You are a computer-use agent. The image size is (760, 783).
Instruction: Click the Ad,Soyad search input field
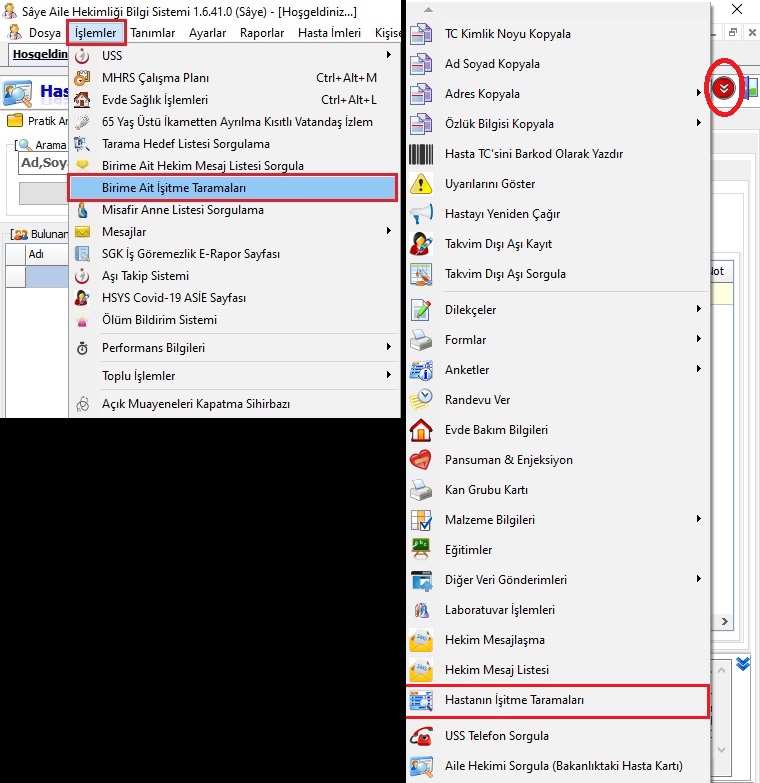43,163
